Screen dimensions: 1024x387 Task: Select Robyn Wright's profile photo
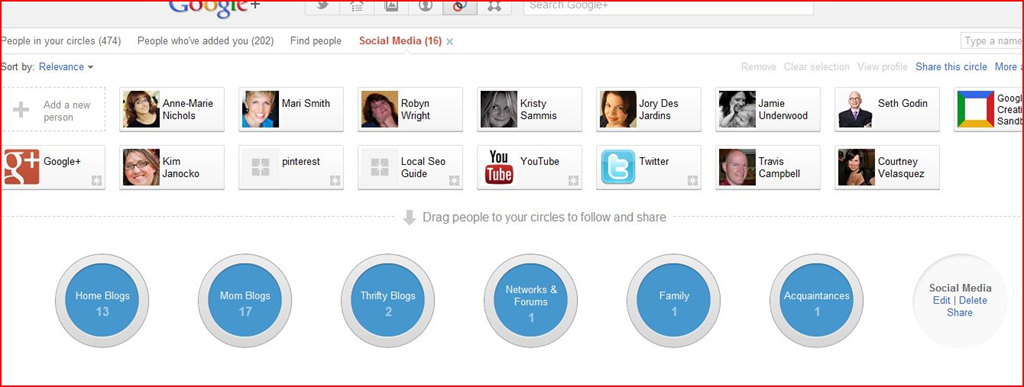[x=379, y=109]
